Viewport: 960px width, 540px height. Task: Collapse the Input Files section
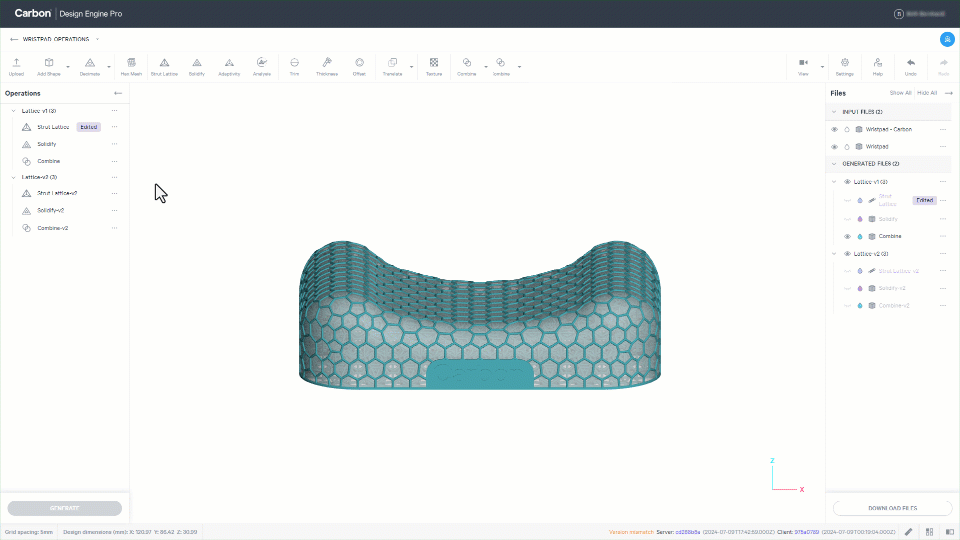(834, 112)
